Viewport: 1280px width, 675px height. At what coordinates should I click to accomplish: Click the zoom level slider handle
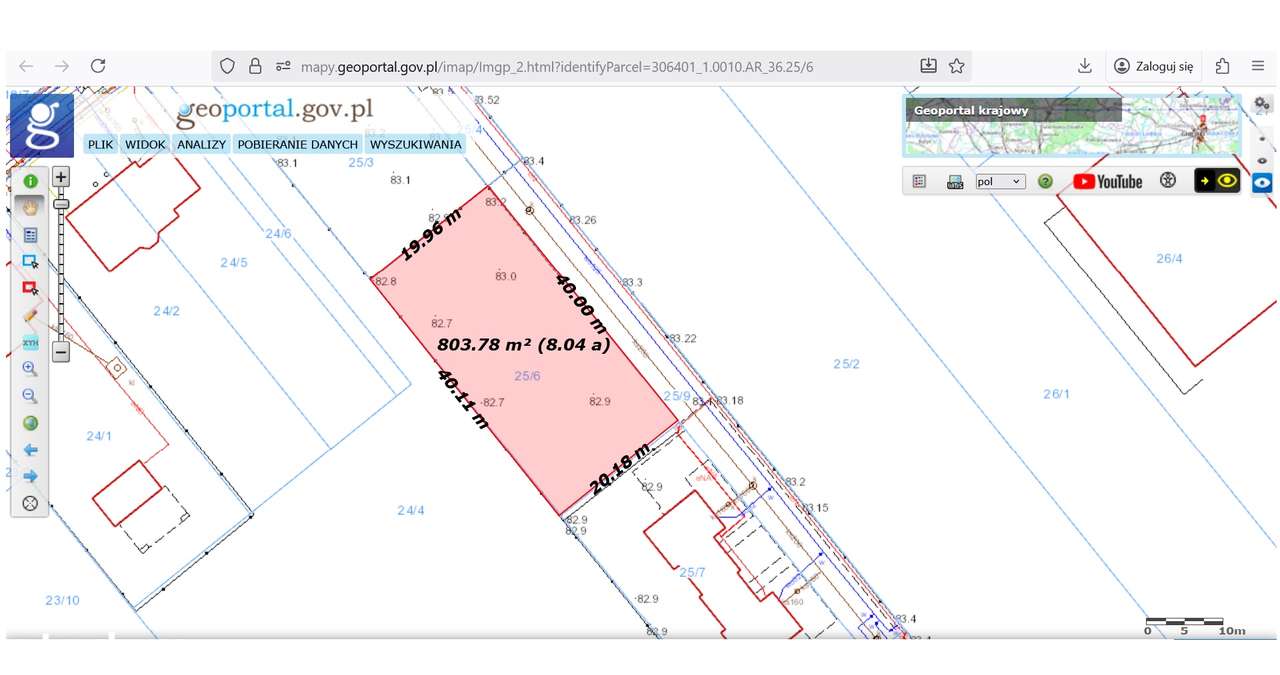click(x=61, y=203)
